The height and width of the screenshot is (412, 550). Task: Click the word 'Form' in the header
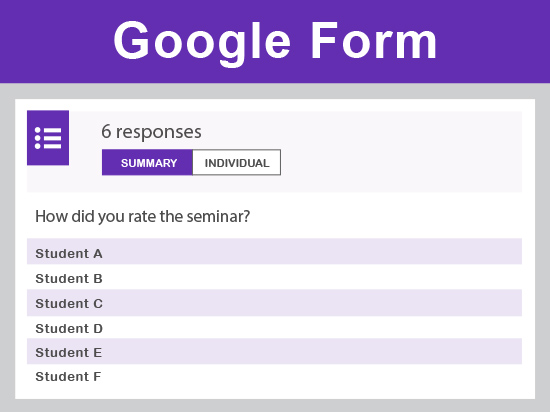coord(374,40)
